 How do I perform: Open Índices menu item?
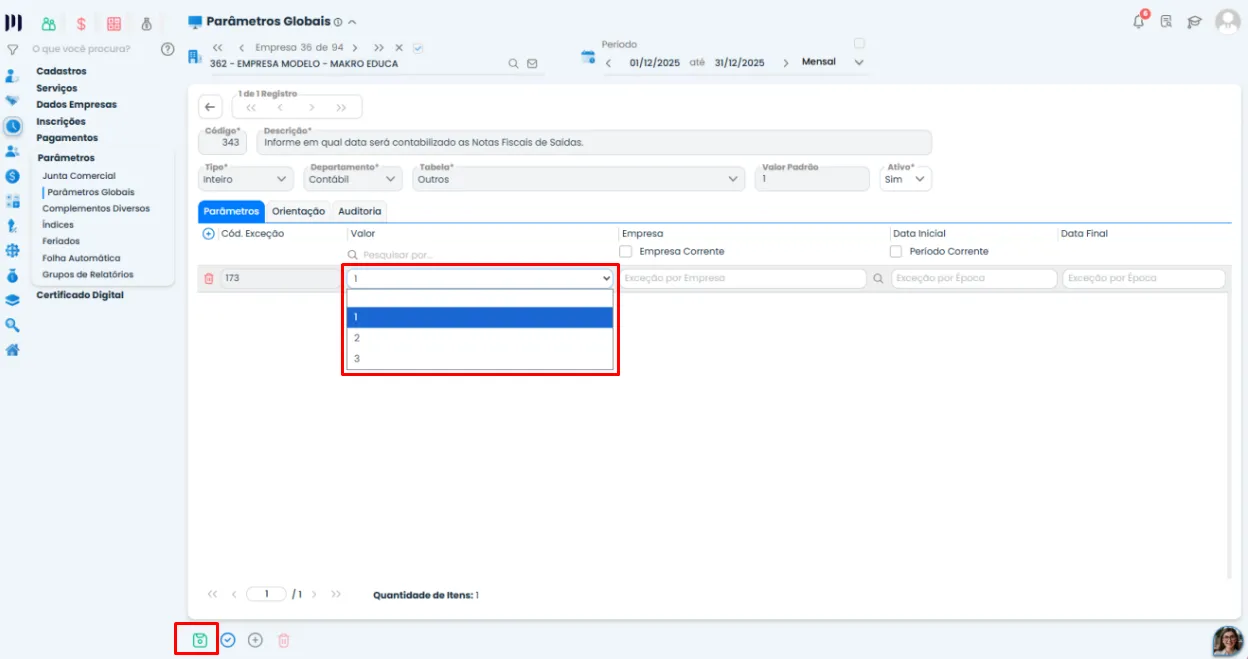point(58,225)
